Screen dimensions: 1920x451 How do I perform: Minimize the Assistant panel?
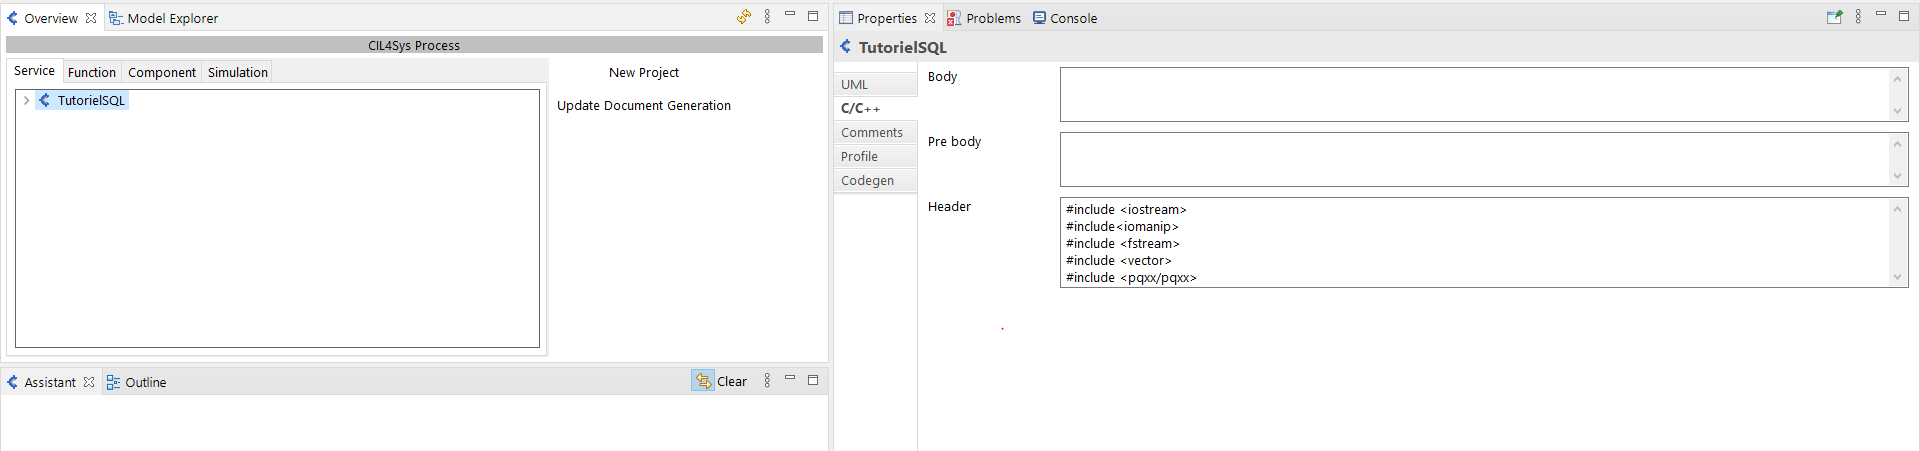click(790, 379)
